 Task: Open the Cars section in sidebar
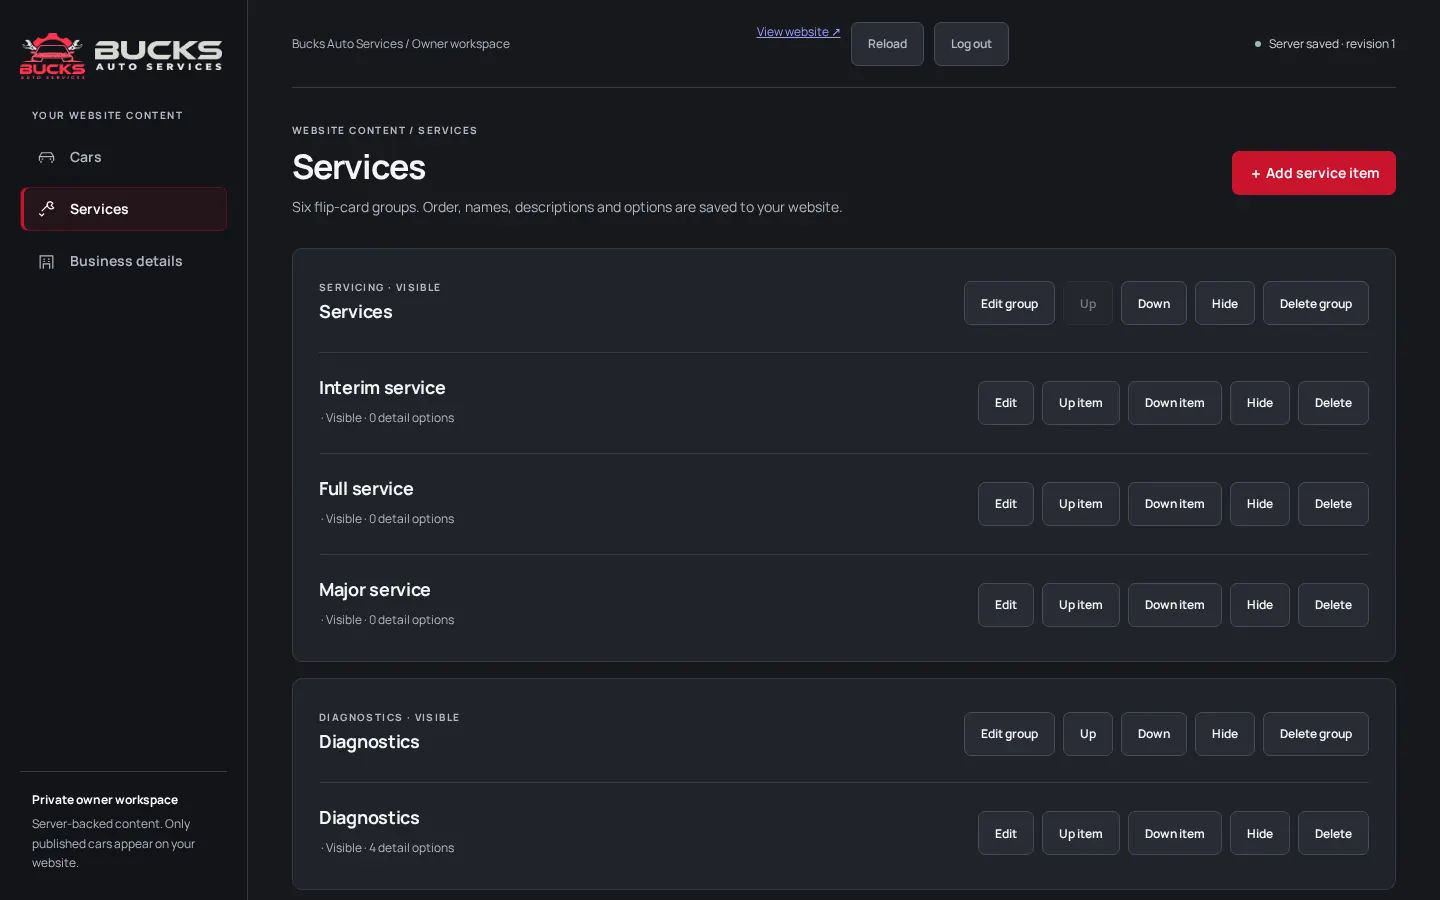click(x=123, y=157)
